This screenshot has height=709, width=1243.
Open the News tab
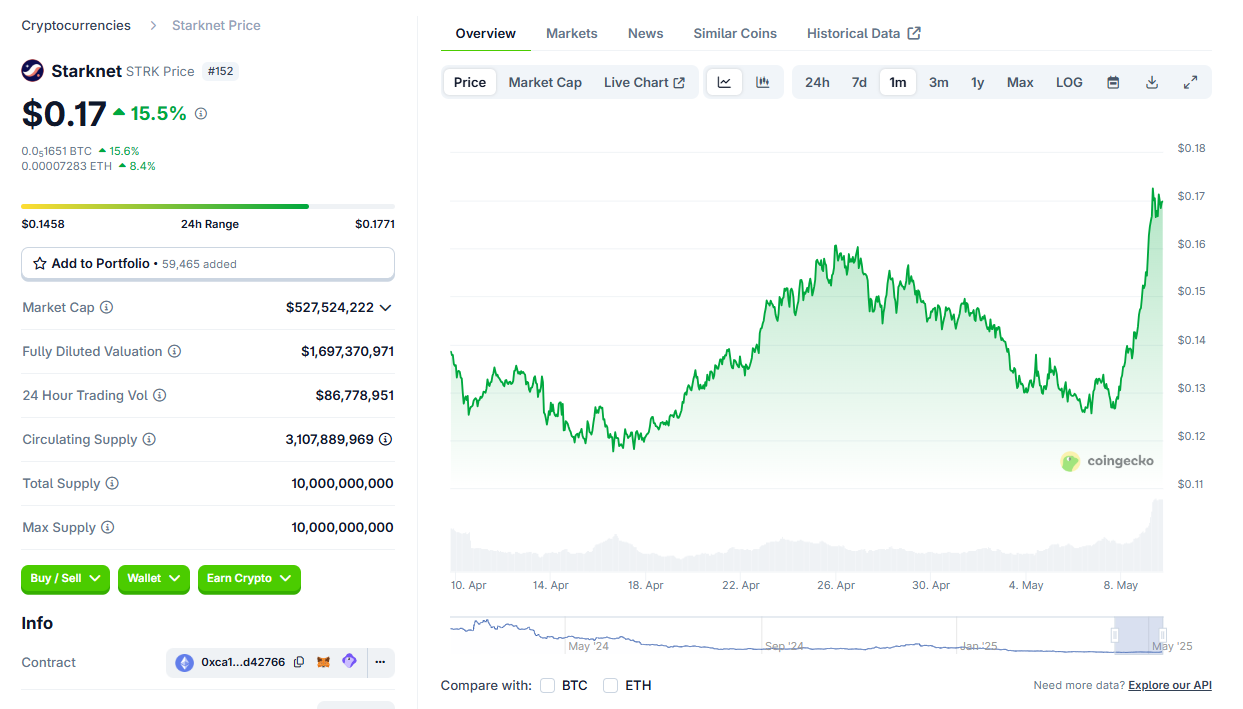[x=646, y=33]
